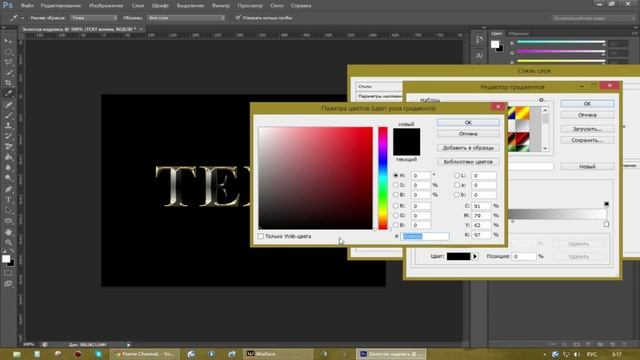Open tool preset picker arrow in options bar
The width and height of the screenshot is (640, 360).
point(22,18)
